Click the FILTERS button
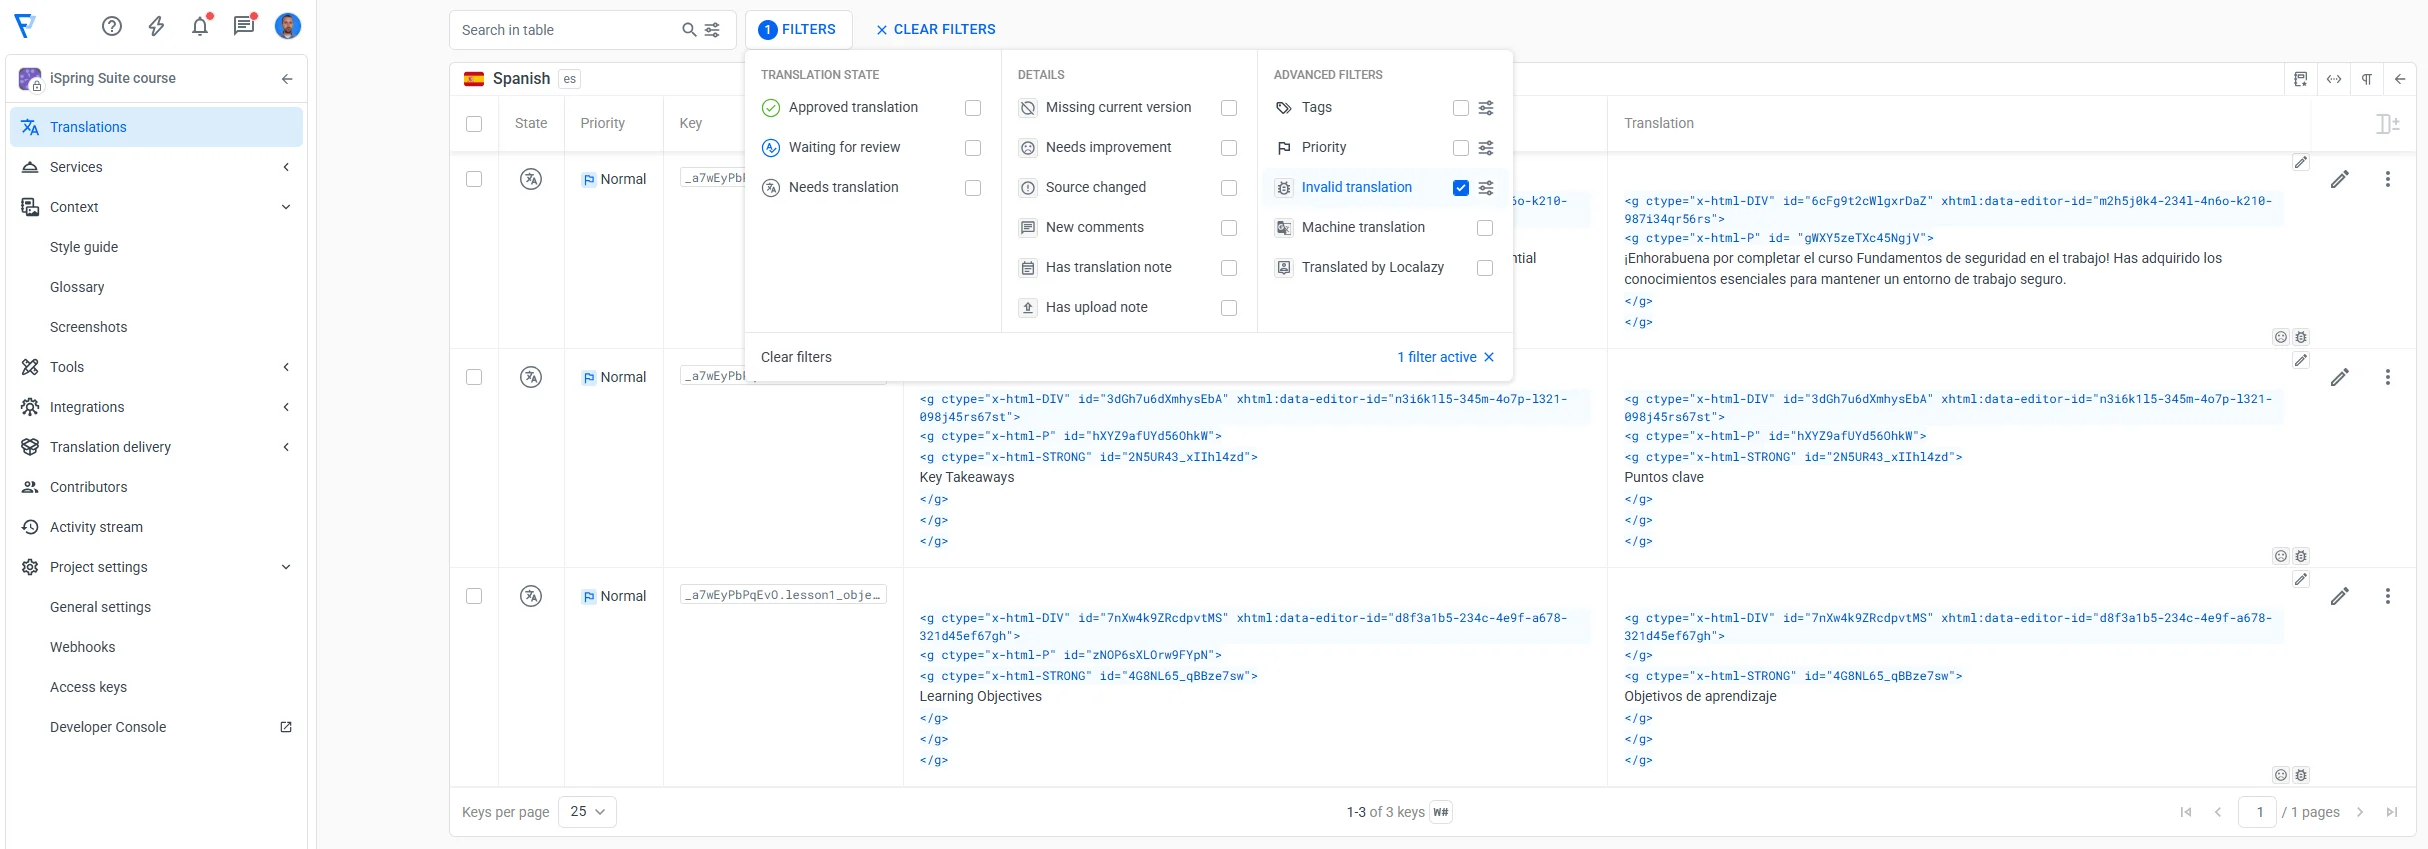The image size is (2428, 849). [798, 30]
